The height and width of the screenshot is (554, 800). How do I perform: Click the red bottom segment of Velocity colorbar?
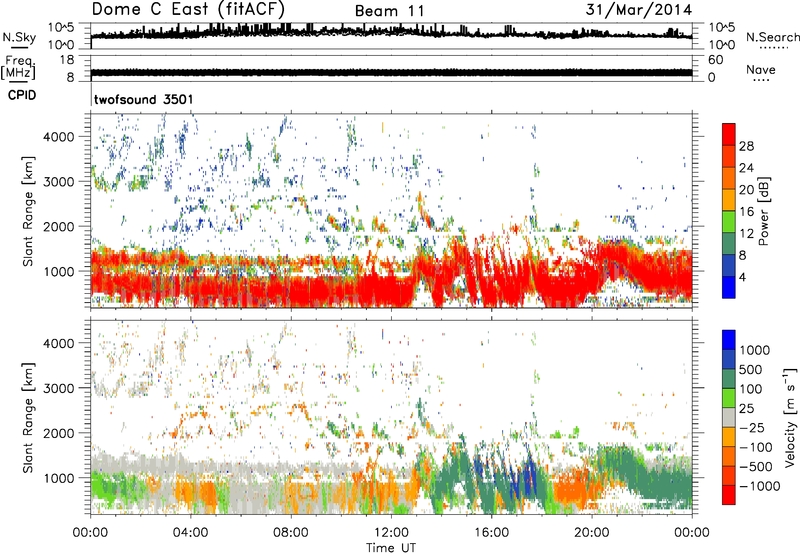[x=729, y=495]
